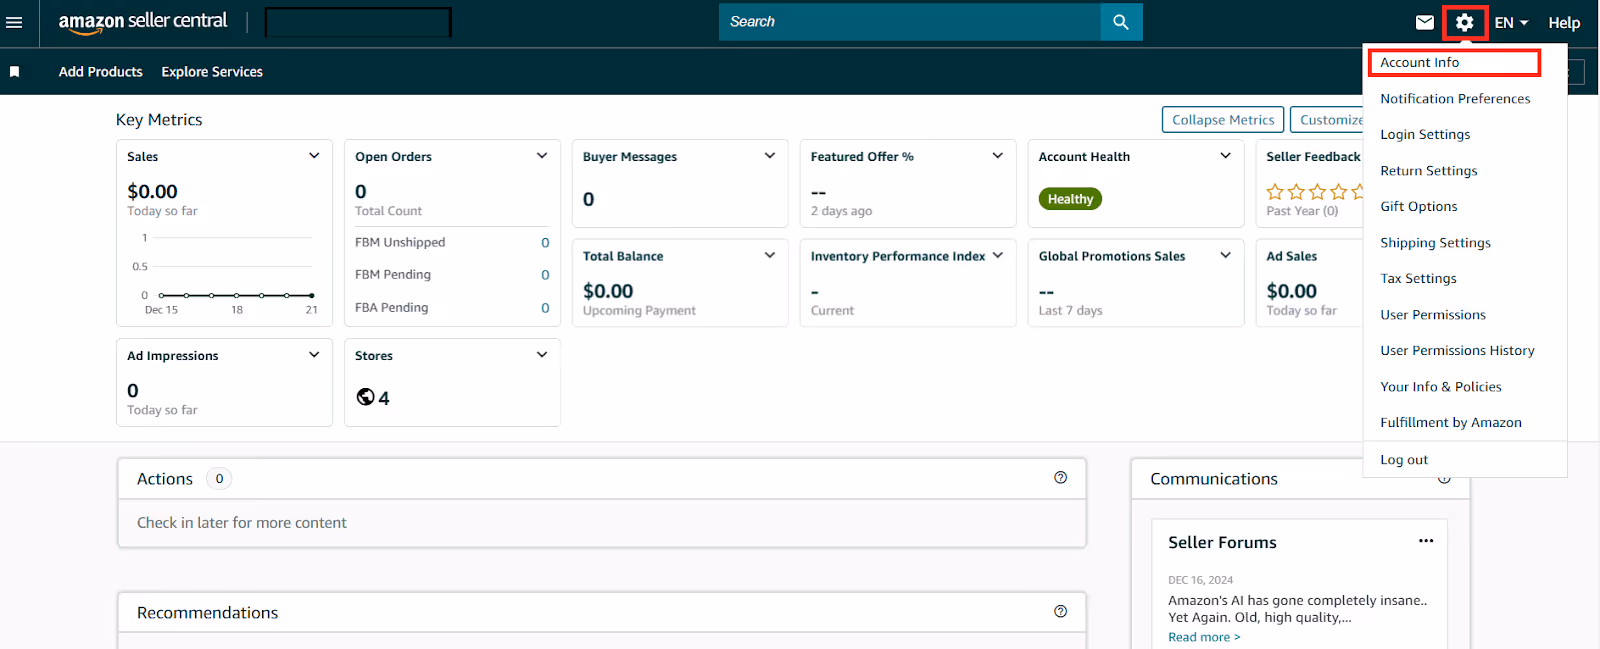Expand the Total Balance card chevron
1600x649 pixels.
click(770, 256)
